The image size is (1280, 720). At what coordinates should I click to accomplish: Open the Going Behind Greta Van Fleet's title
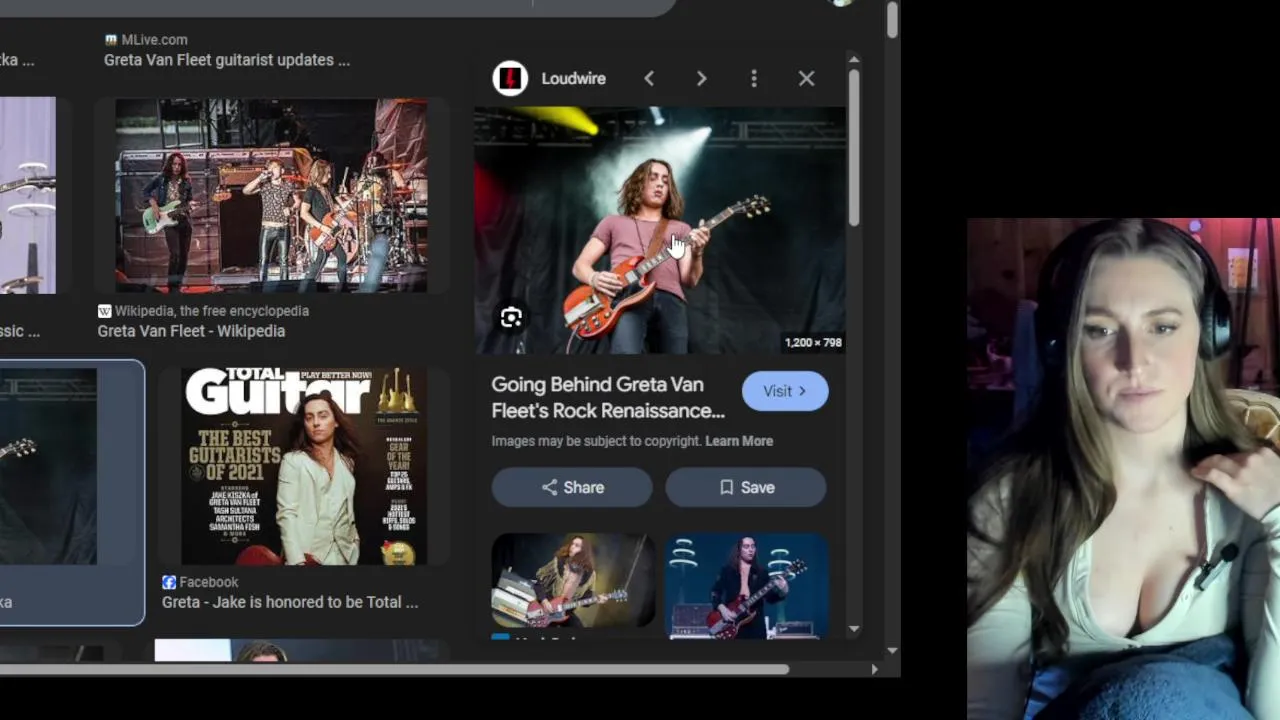click(608, 397)
